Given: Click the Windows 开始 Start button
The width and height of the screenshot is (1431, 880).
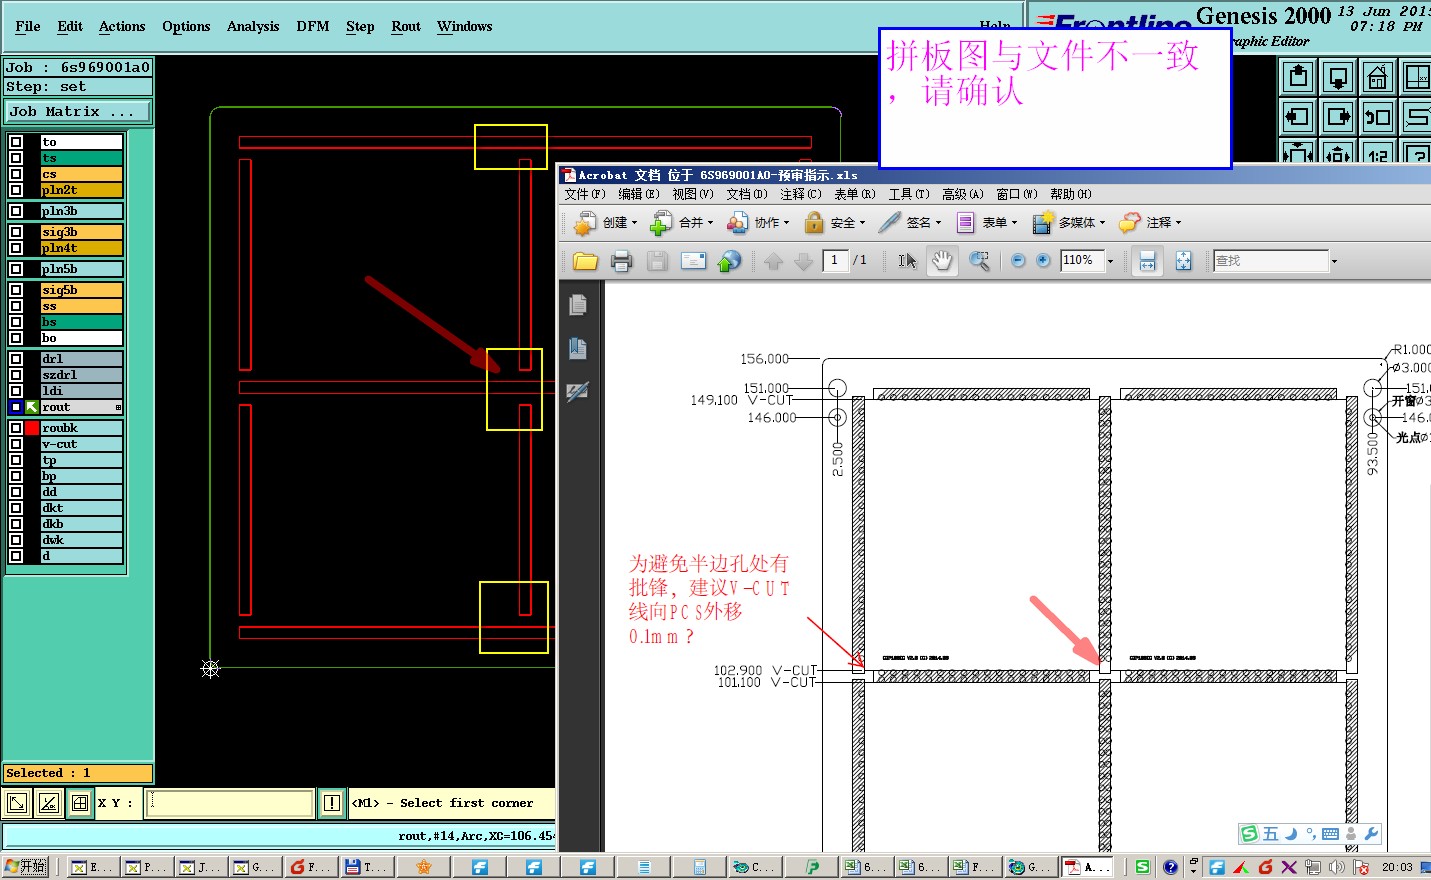Looking at the screenshot, I should point(25,867).
